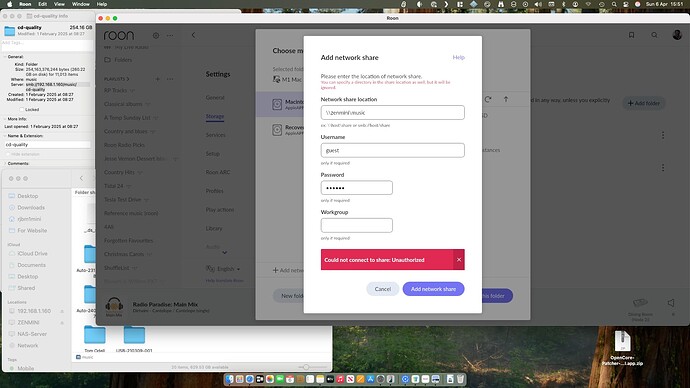The width and height of the screenshot is (690, 388).
Task: Select Downloads in Finder sidebar
Action: (30, 208)
